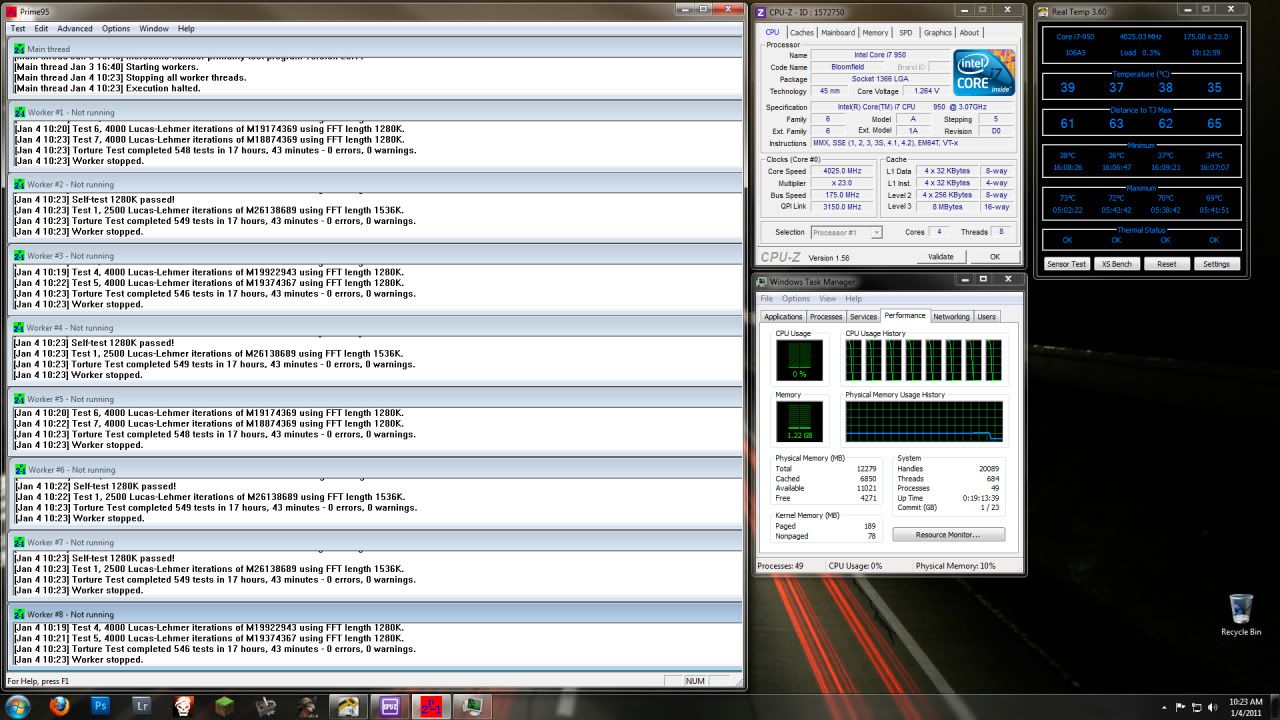This screenshot has height=720, width=1280.
Task: Switch to Prime95 via taskbar button
Action: point(431,707)
